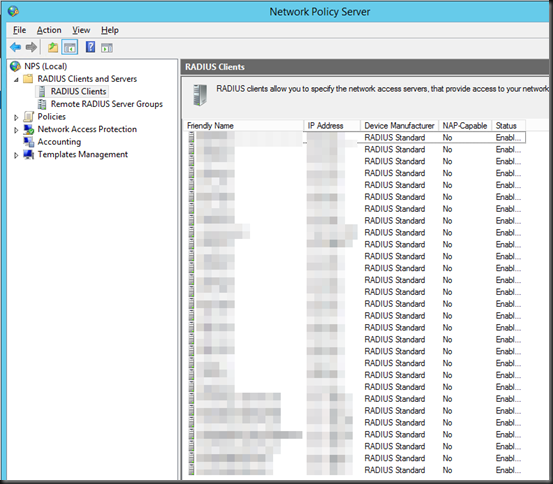The image size is (553, 484).
Task: Sort by Friendly Name column header
Action: (243, 126)
